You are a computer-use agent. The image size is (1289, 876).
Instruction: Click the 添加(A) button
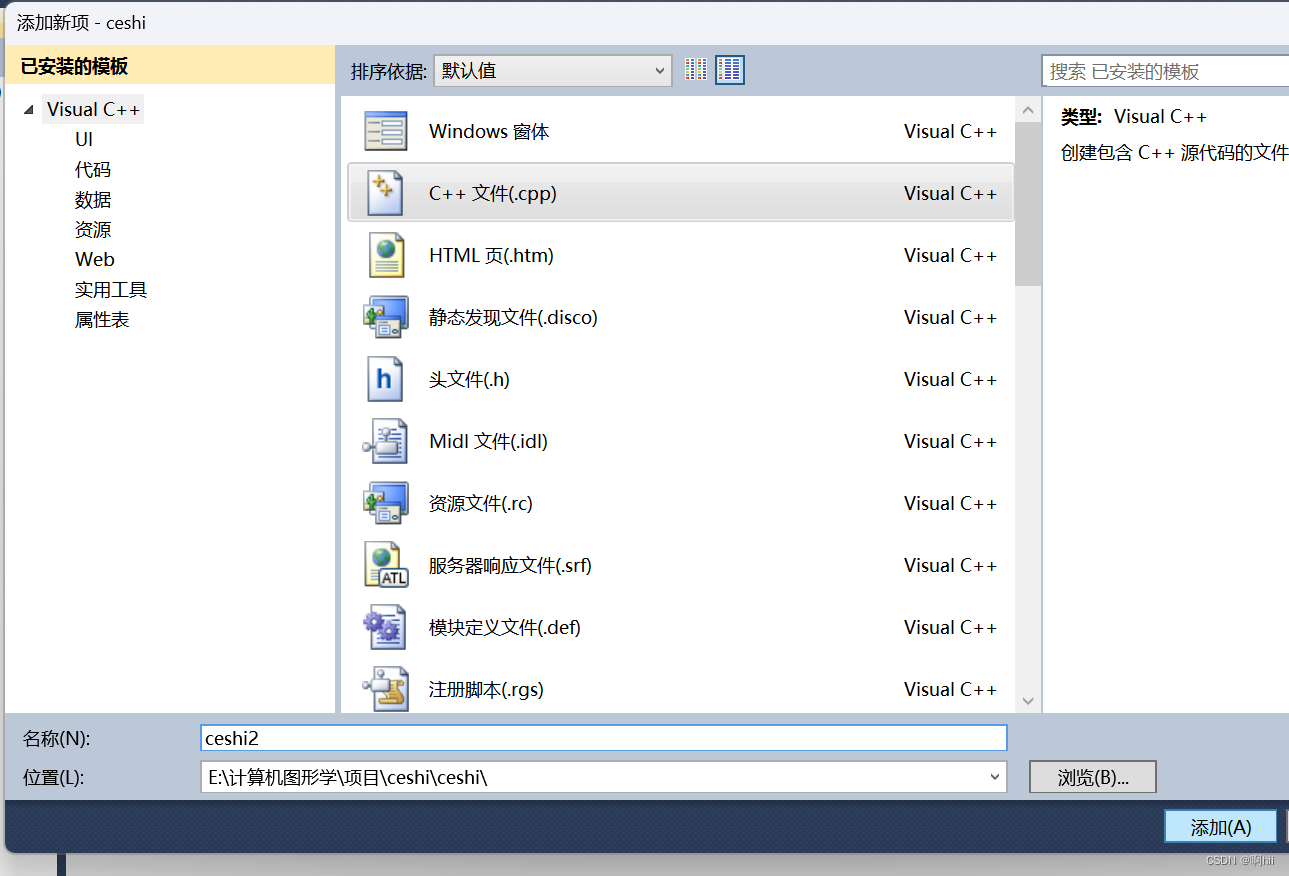[x=1220, y=826]
